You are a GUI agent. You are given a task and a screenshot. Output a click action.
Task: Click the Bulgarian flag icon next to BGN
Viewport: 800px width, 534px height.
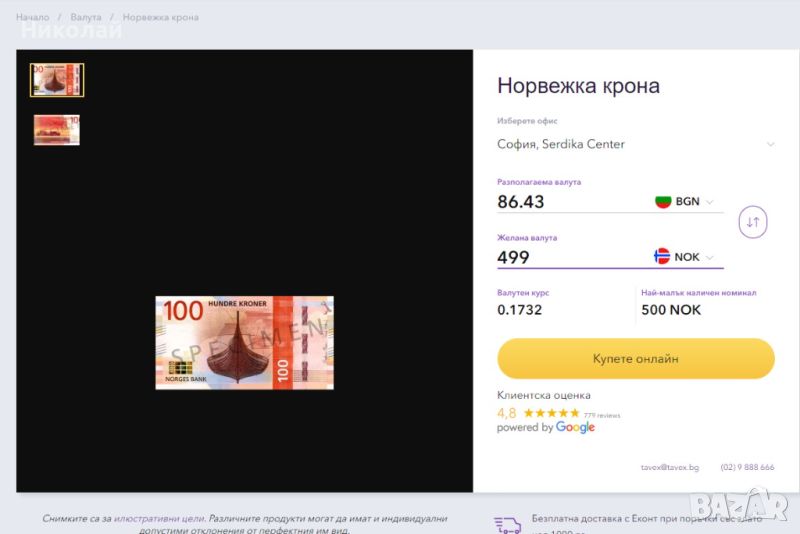663,201
